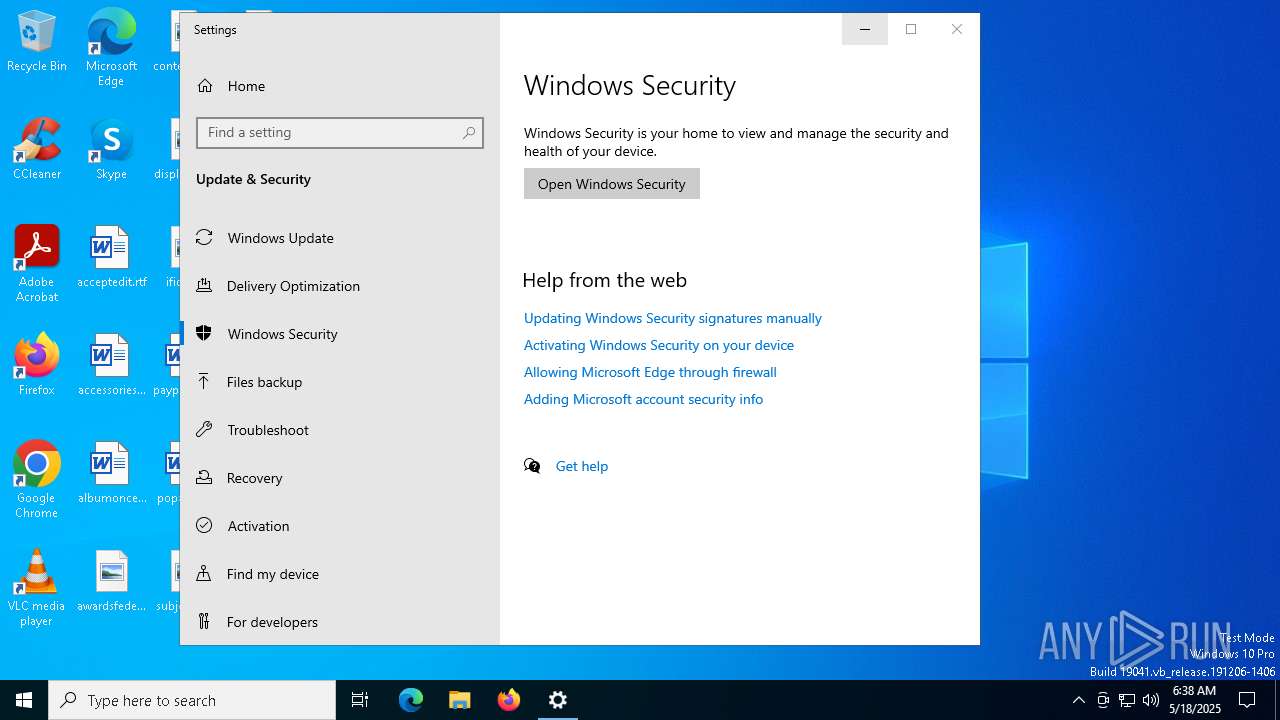This screenshot has height=720, width=1280.
Task: Select Recovery in sidebar
Action: coord(339,478)
